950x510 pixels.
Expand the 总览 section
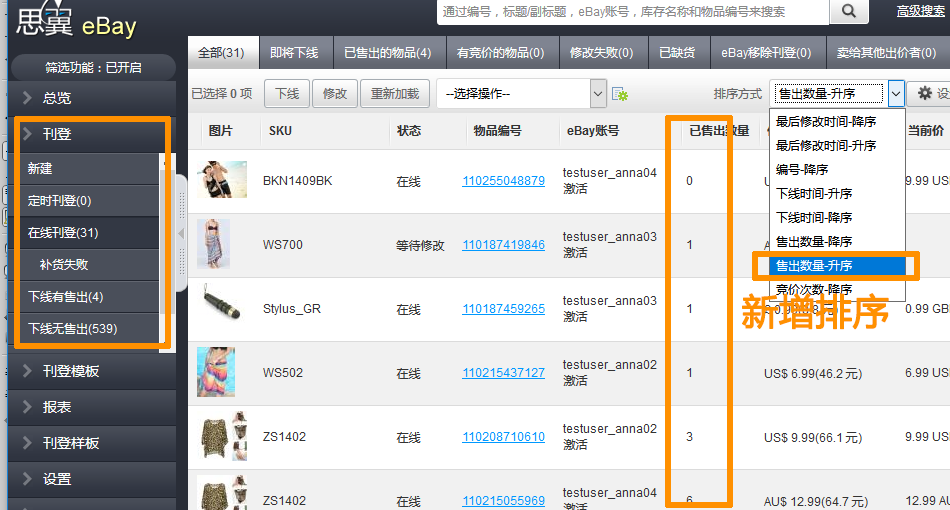point(93,98)
